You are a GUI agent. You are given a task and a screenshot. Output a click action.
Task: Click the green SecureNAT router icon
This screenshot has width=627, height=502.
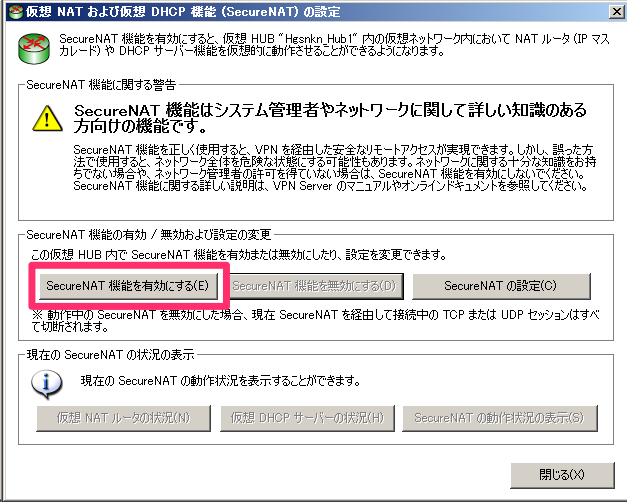click(x=34, y=48)
